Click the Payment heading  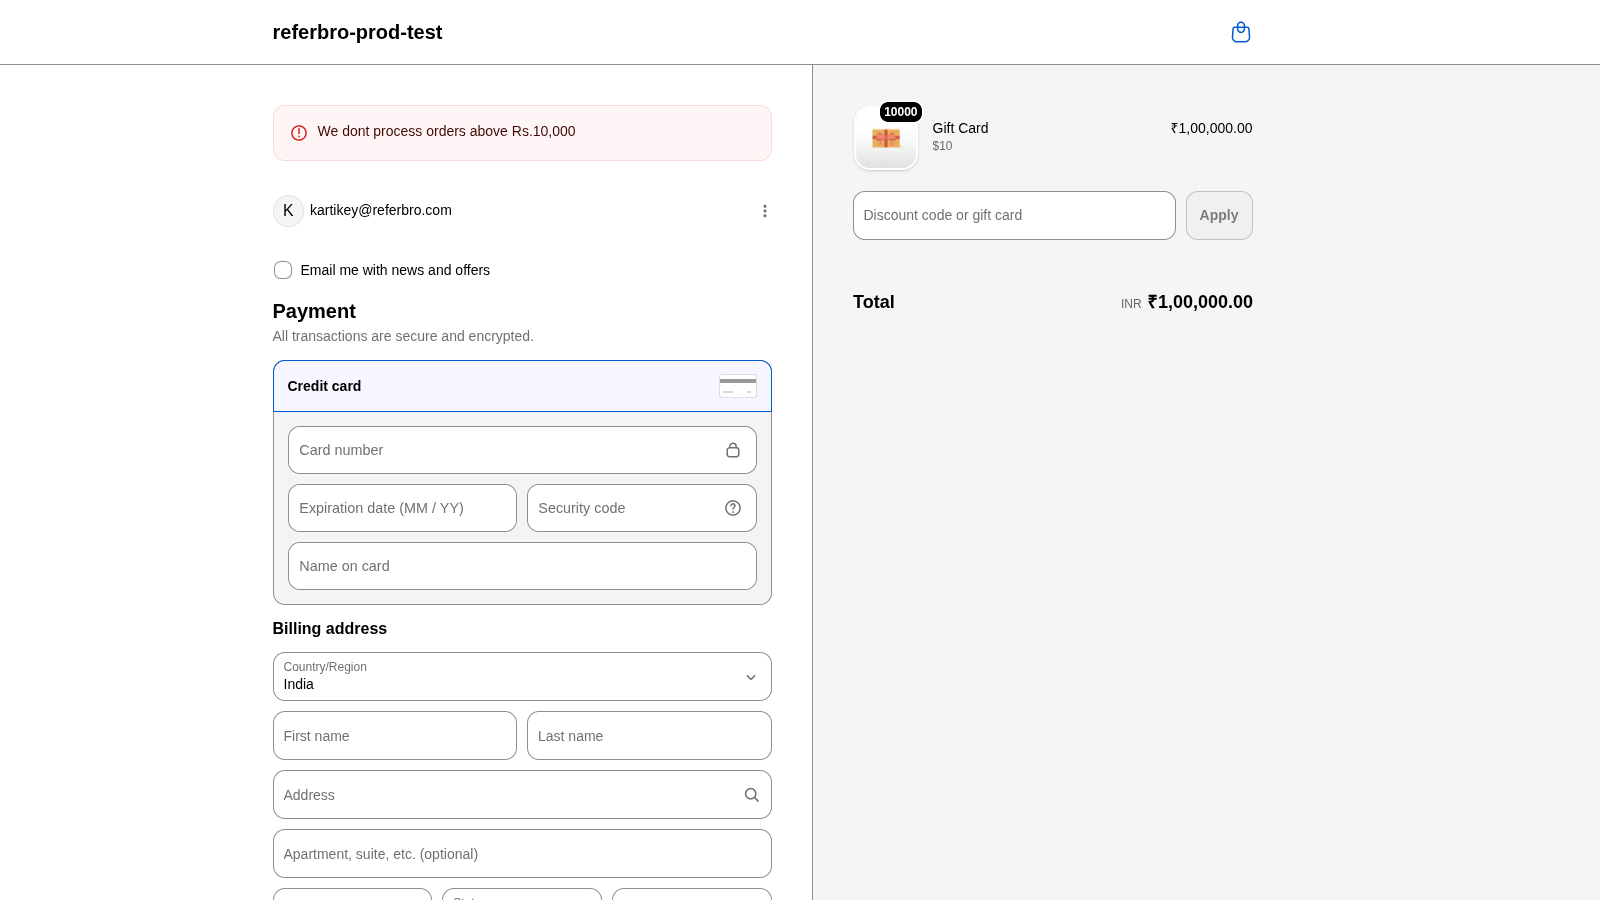314,311
